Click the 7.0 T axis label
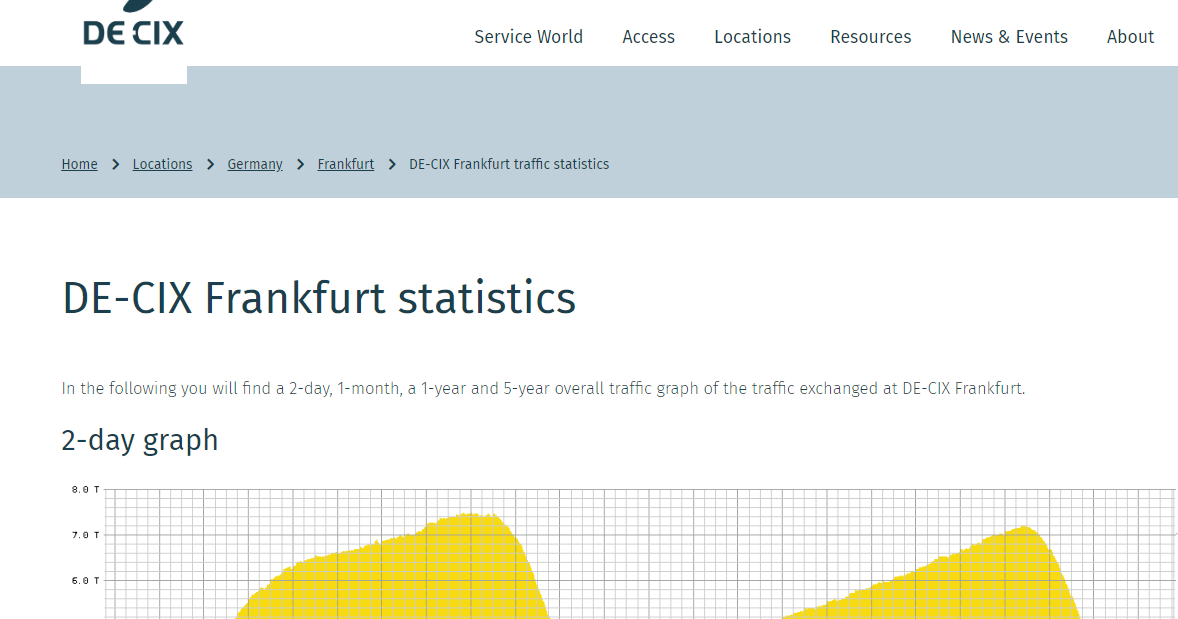The height and width of the screenshot is (619, 1178). pos(86,535)
